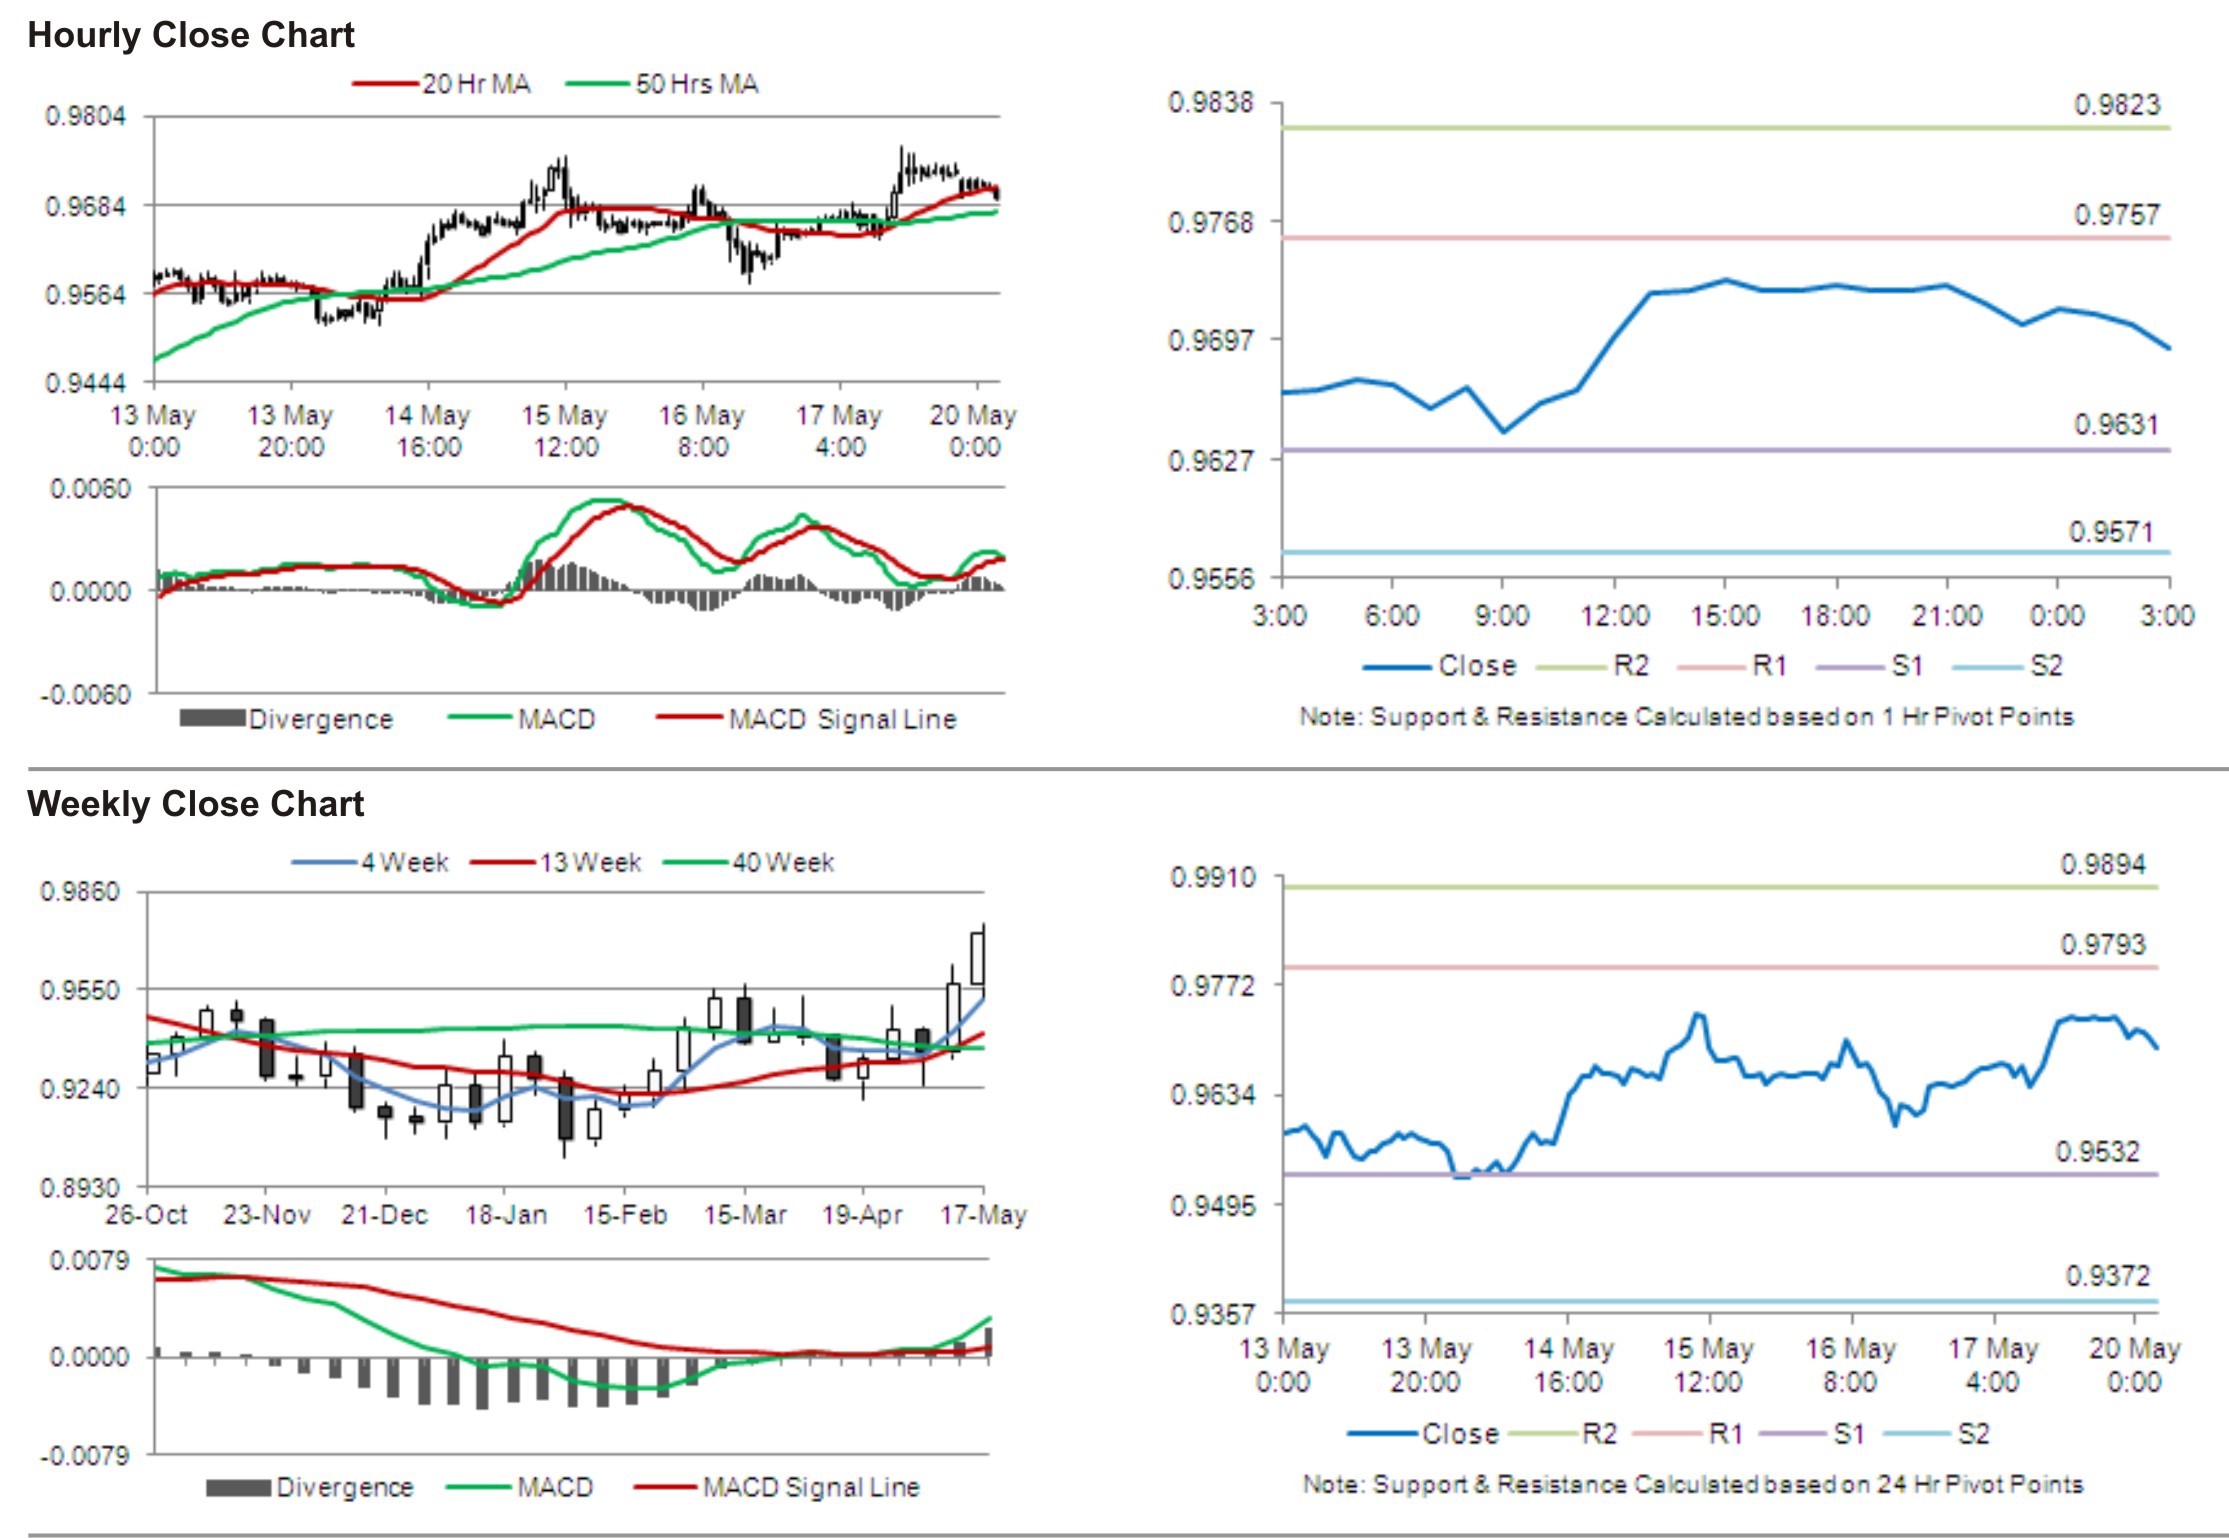This screenshot has height=1538, width=2229.
Task: Select the S1 value label 0.9532
Action: point(2097,1152)
